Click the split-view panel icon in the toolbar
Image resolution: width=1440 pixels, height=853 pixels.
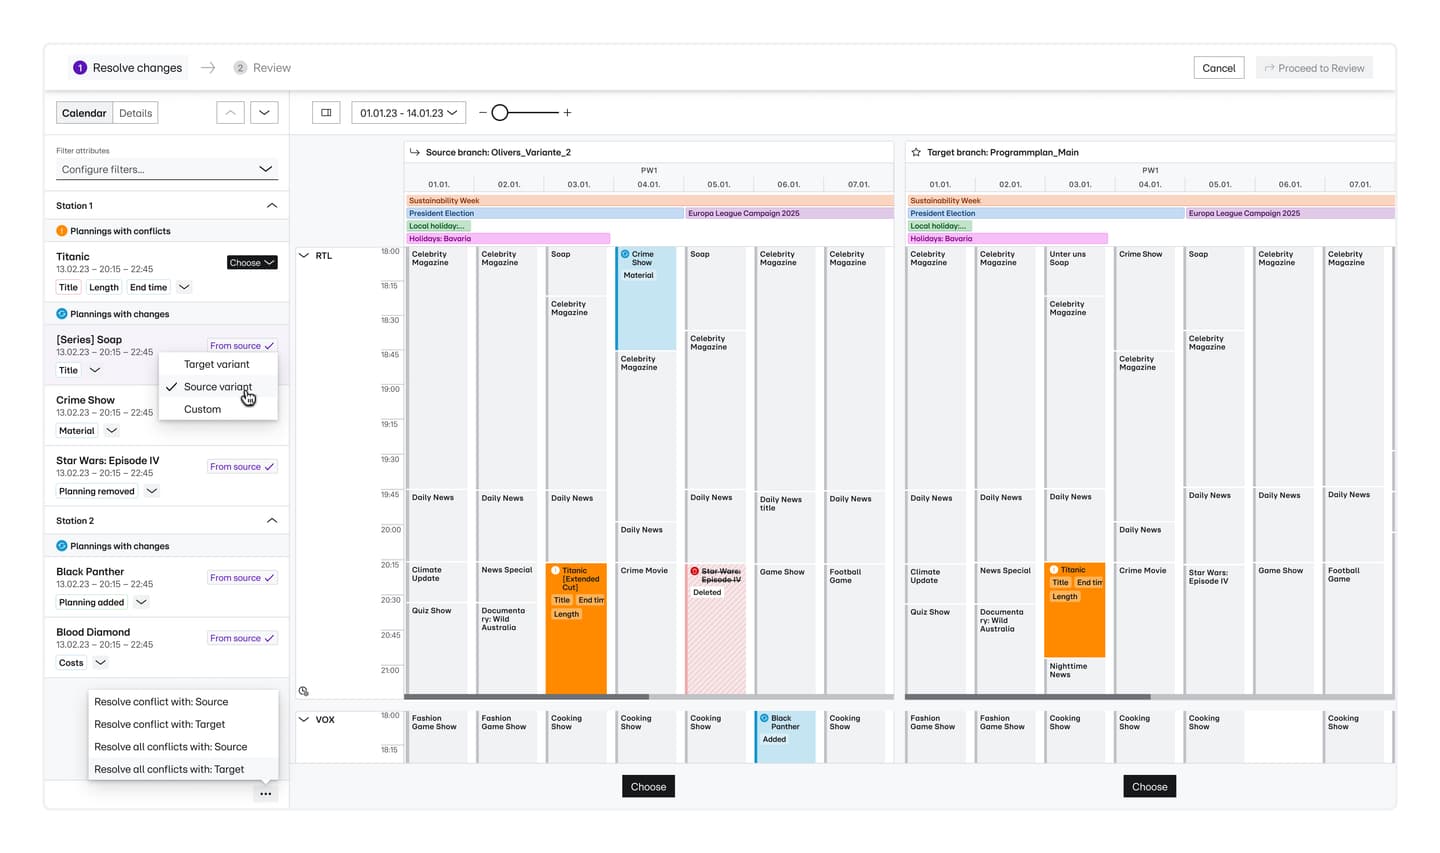point(325,112)
